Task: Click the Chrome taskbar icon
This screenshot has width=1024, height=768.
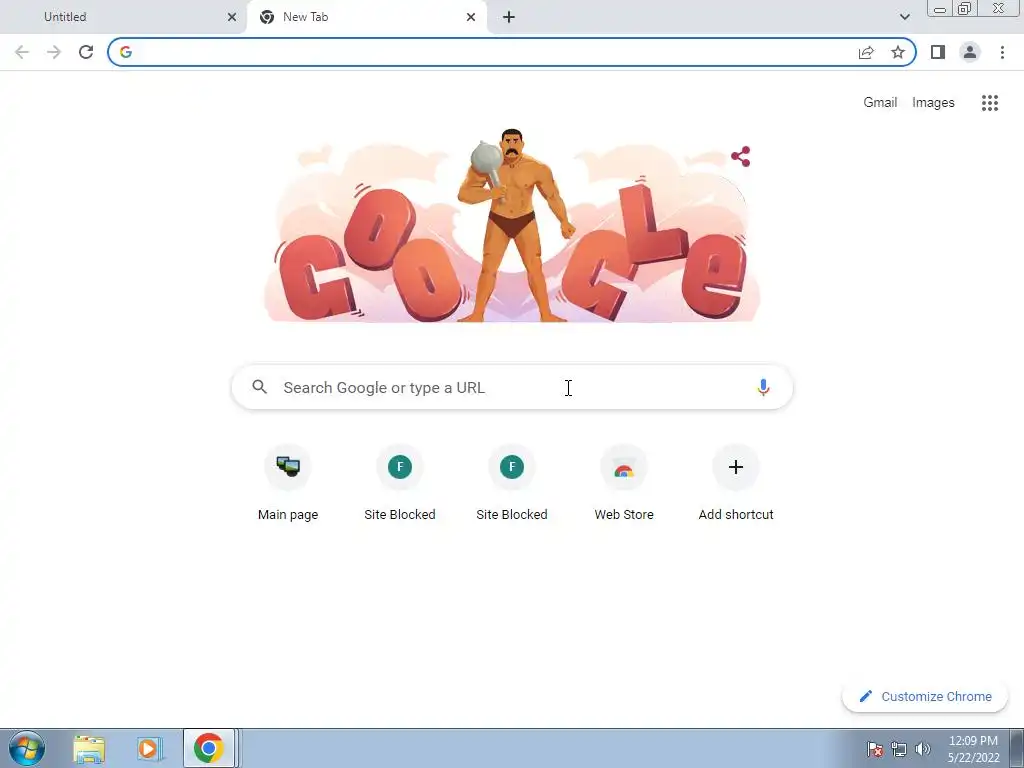Action: point(208,748)
